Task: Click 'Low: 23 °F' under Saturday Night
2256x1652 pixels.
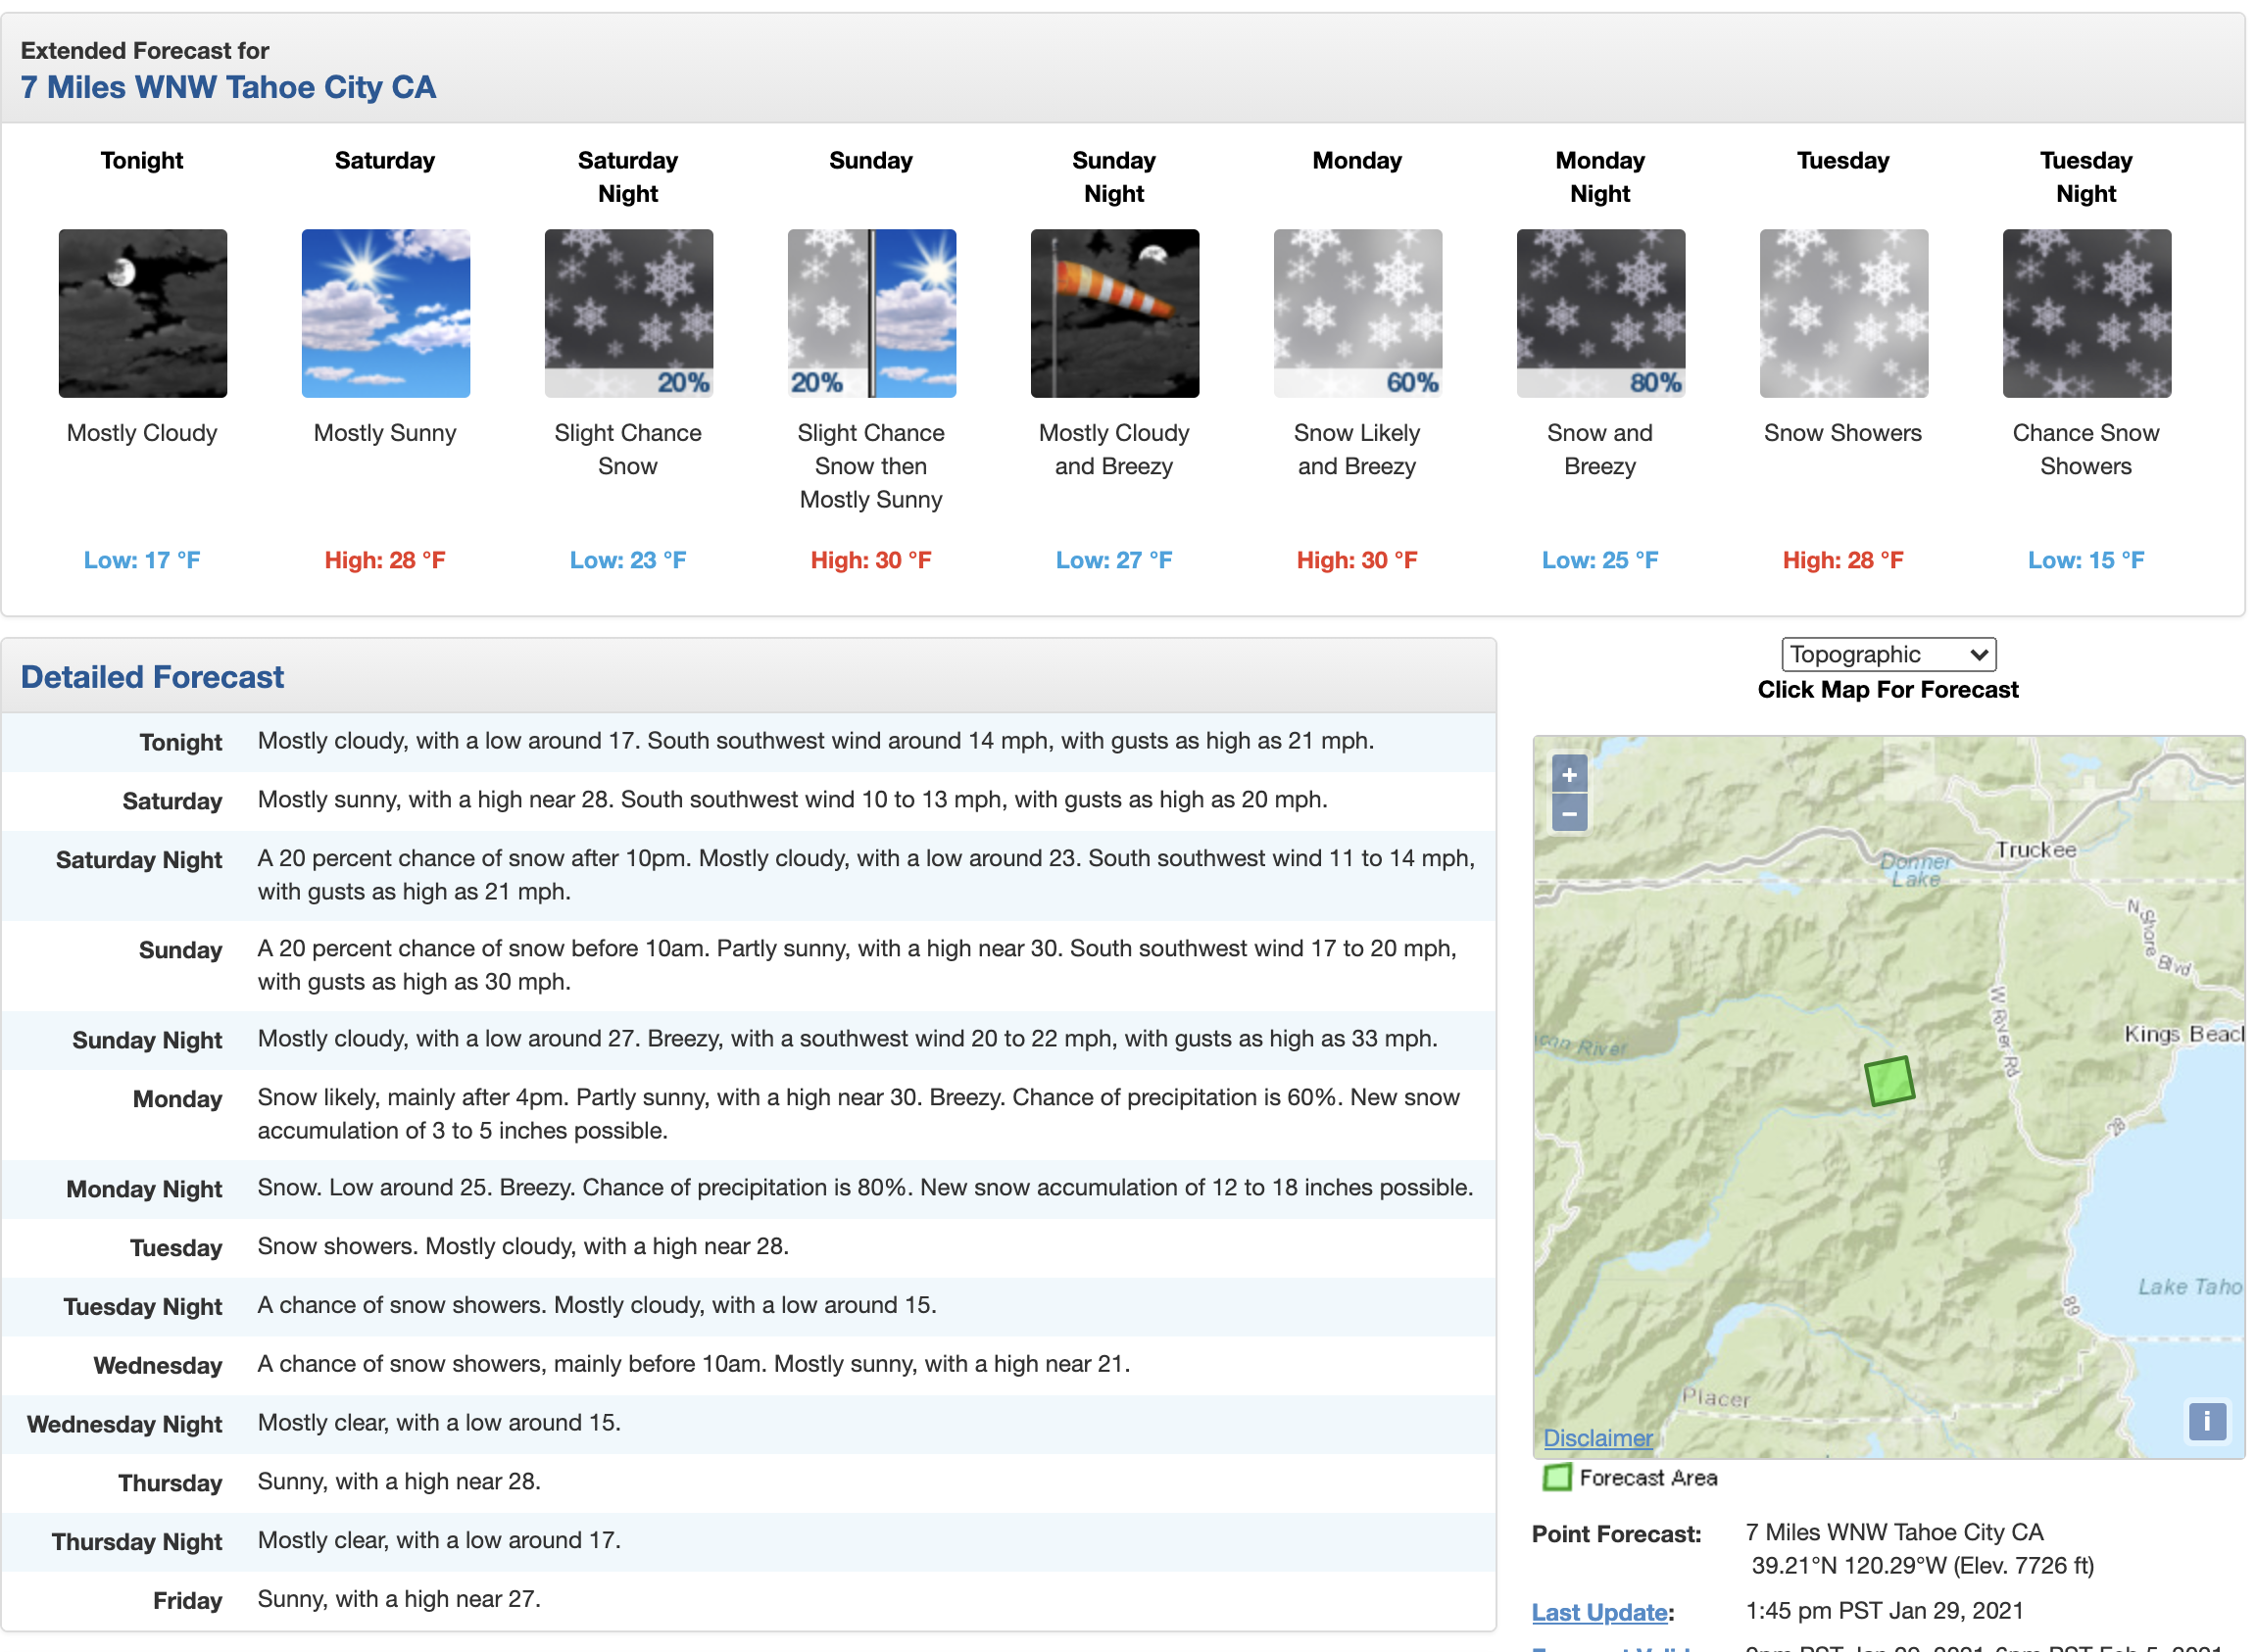Action: (x=628, y=561)
